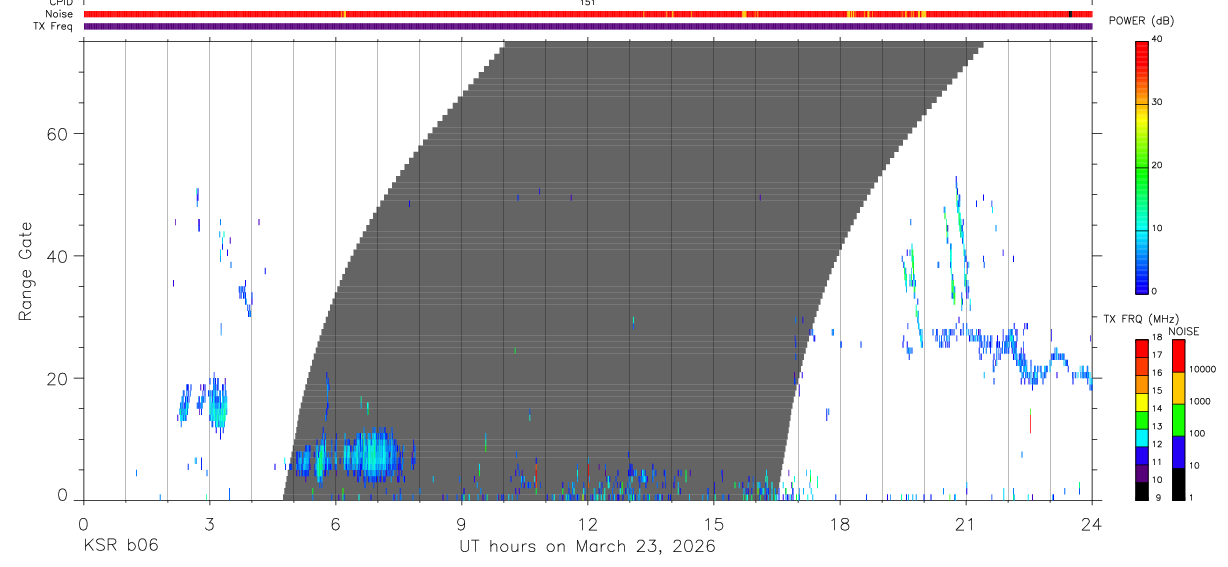The image size is (1228, 567).
Task: Click the x-axis tick label 9
Action: pyautogui.click(x=461, y=524)
